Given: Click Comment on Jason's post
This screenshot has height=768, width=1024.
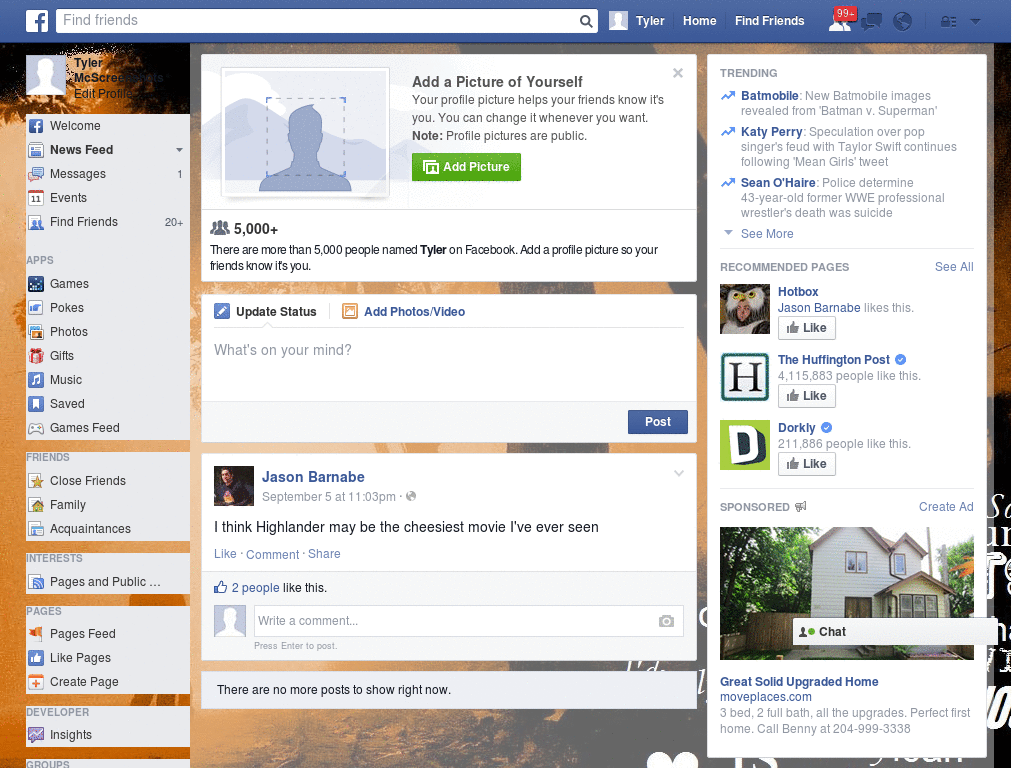Looking at the screenshot, I should click(x=272, y=554).
